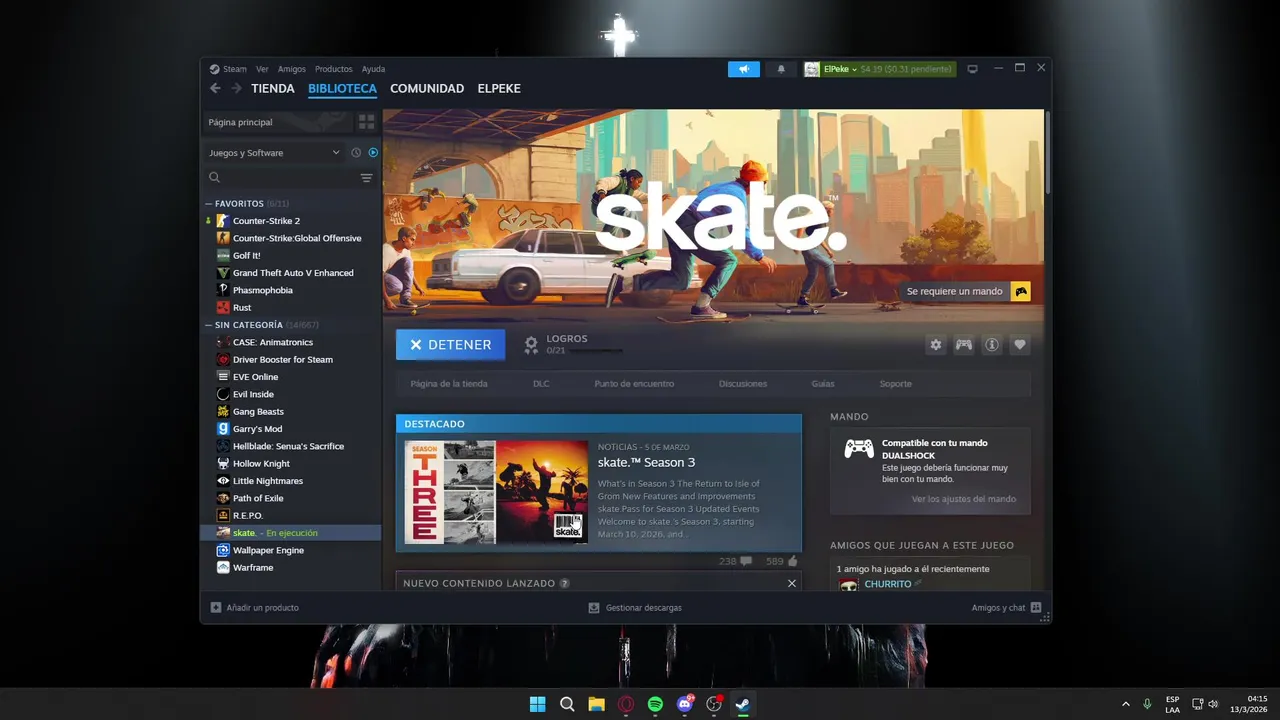Dismiss the Nuevo contenido lanzado panel
Screen dimensions: 1280x720
[x=792, y=583]
